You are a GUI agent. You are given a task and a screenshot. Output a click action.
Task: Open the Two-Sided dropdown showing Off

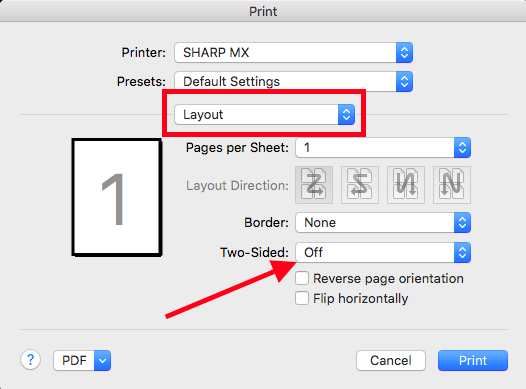(383, 253)
